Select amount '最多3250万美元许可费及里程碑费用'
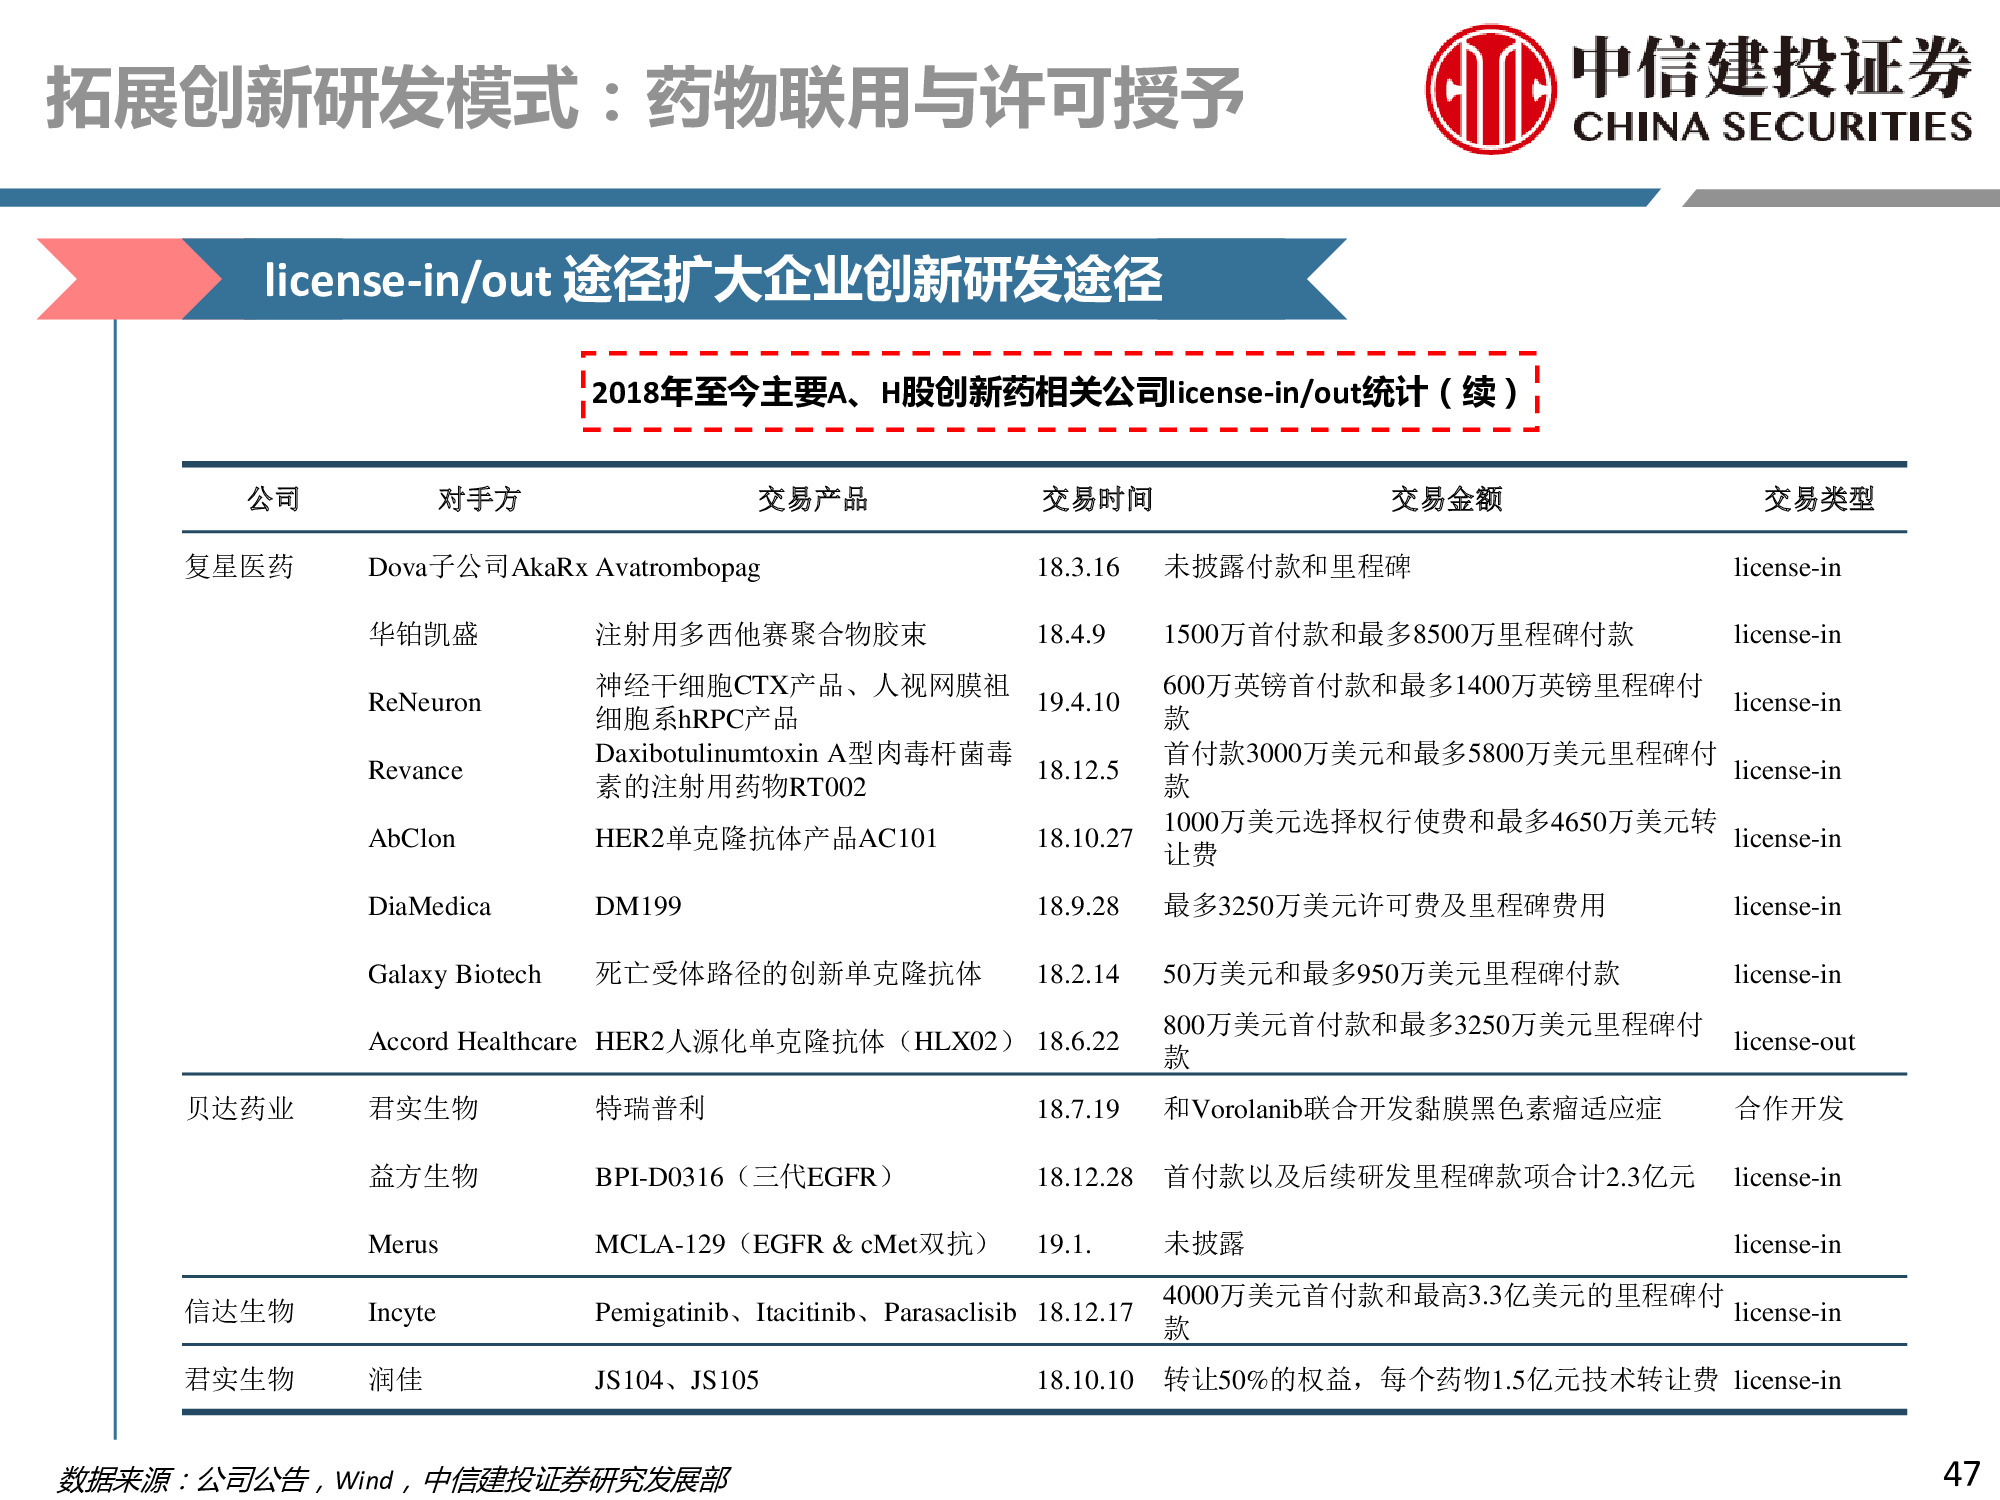The height and width of the screenshot is (1500, 2000). [x=1384, y=906]
